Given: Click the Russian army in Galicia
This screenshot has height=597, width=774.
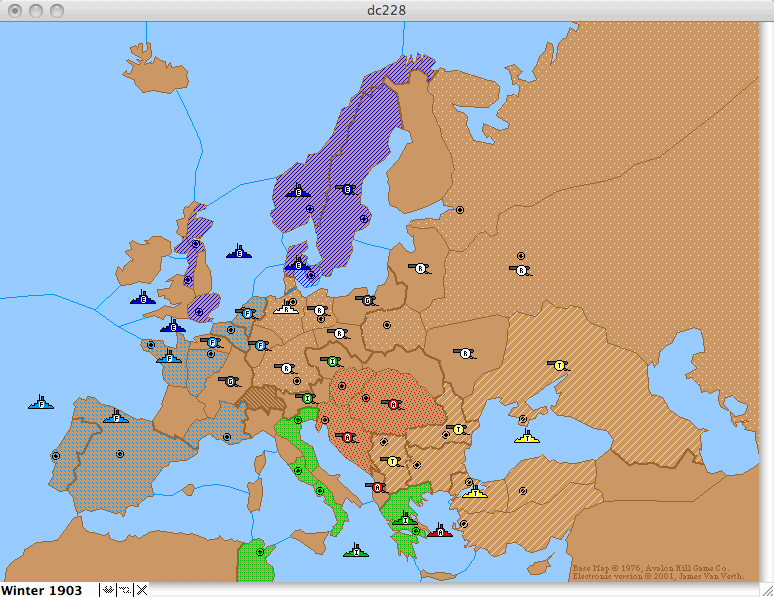Looking at the screenshot, I should click(465, 353).
